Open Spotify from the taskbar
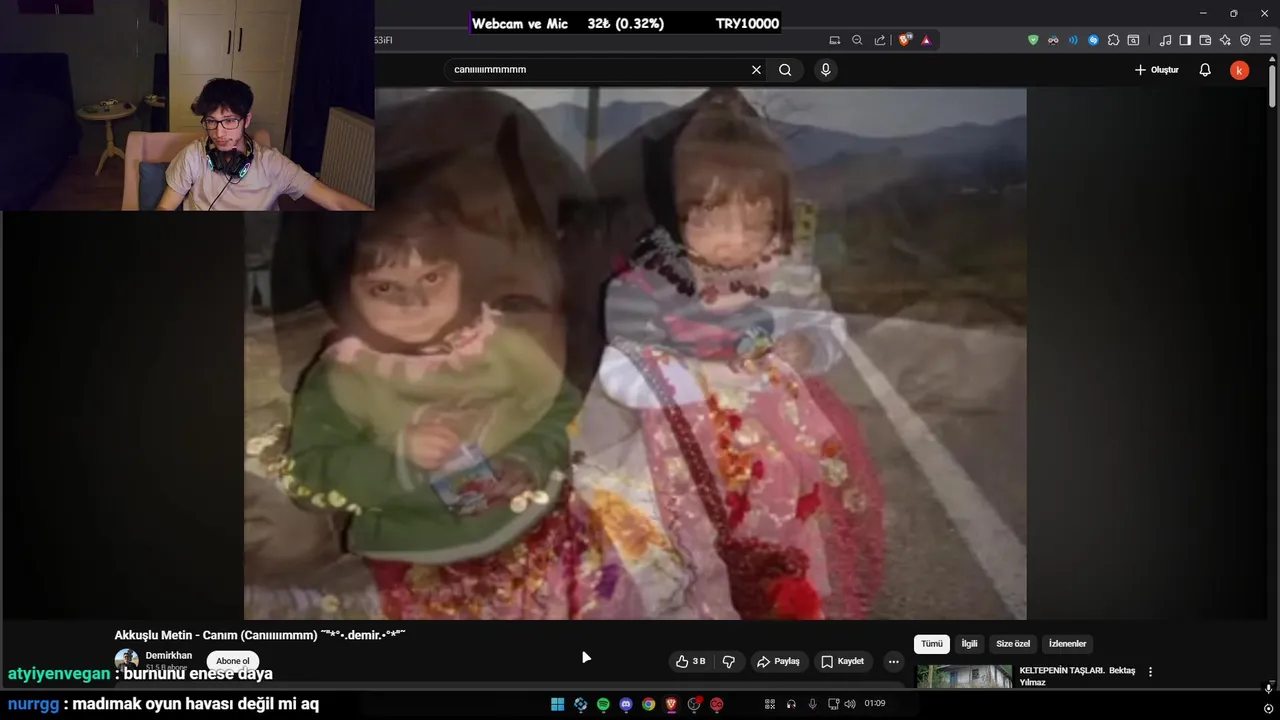The height and width of the screenshot is (720, 1280). [603, 704]
